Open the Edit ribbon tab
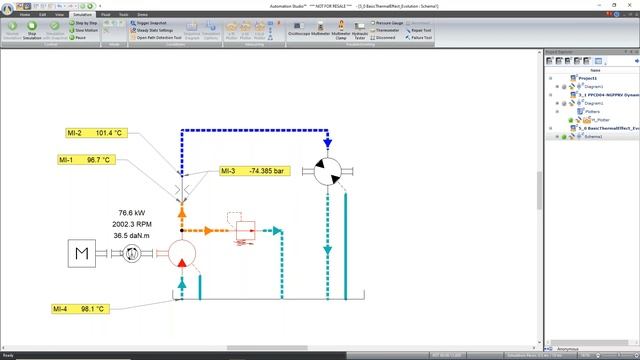The width and height of the screenshot is (640, 360). coord(42,14)
